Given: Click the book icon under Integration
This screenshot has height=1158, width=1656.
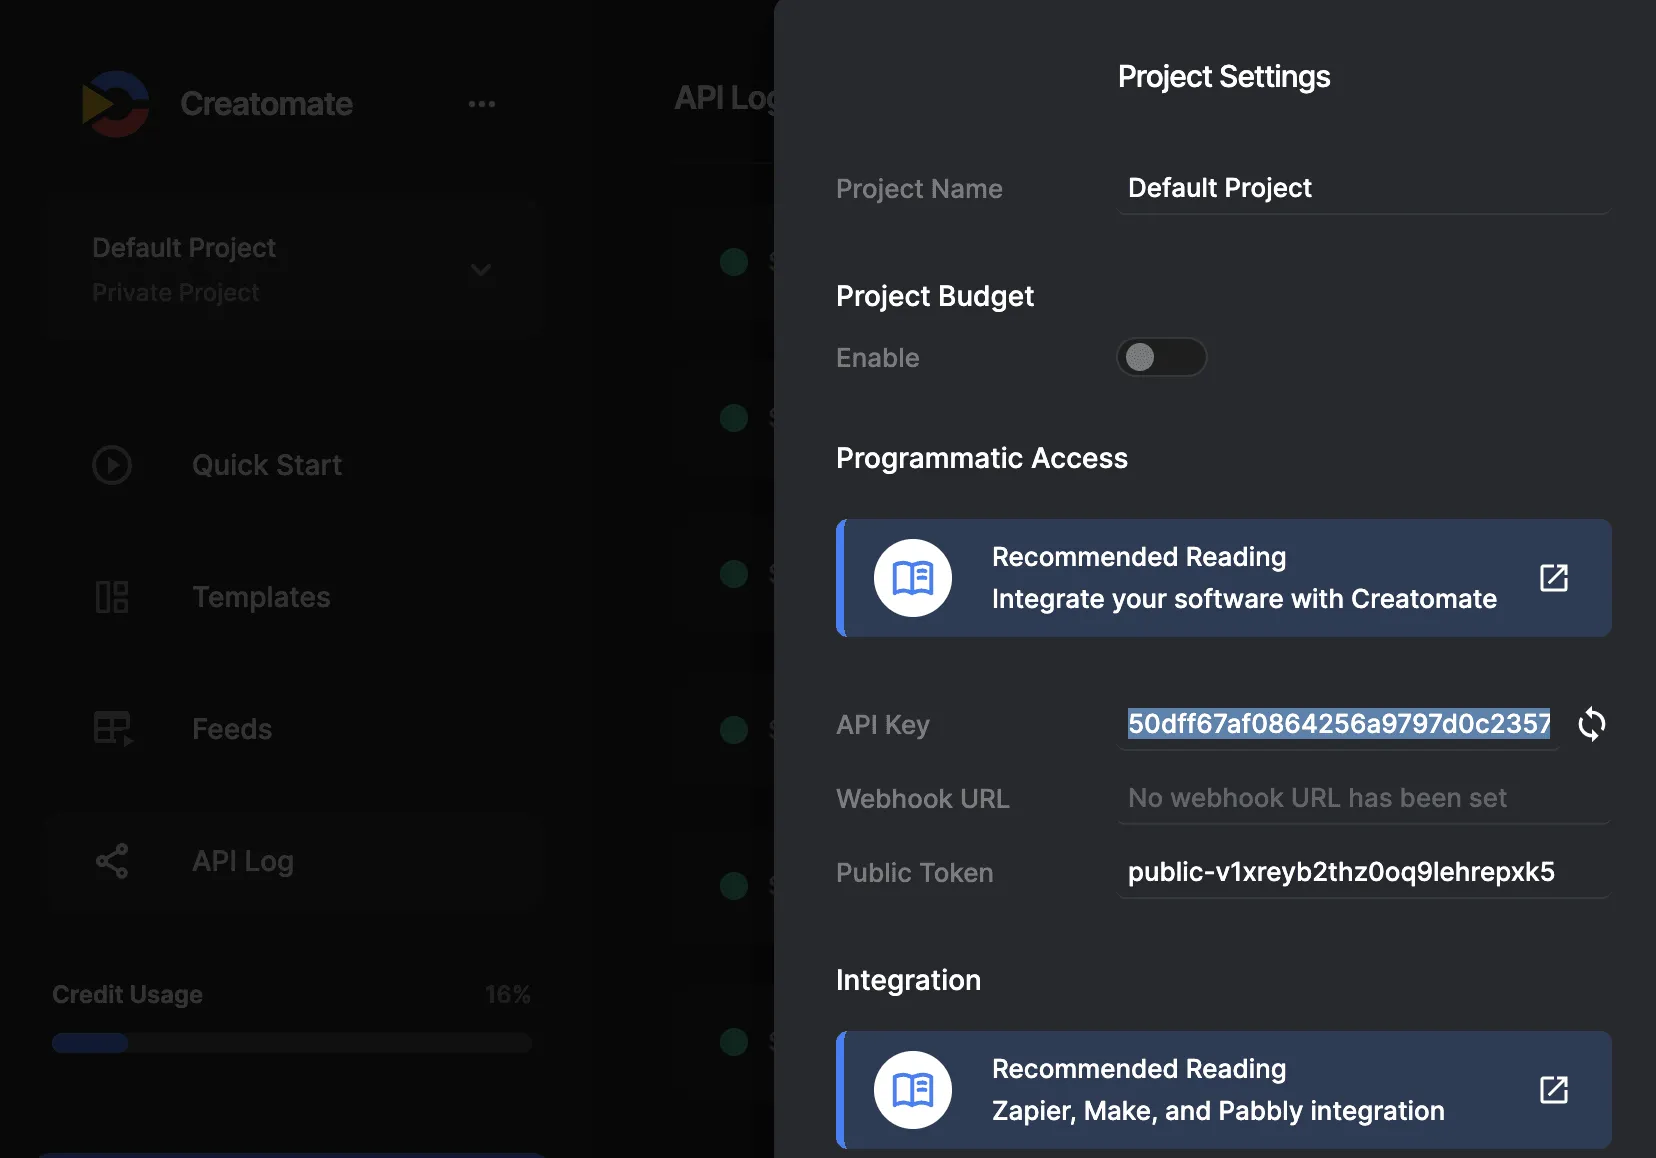Looking at the screenshot, I should (912, 1090).
